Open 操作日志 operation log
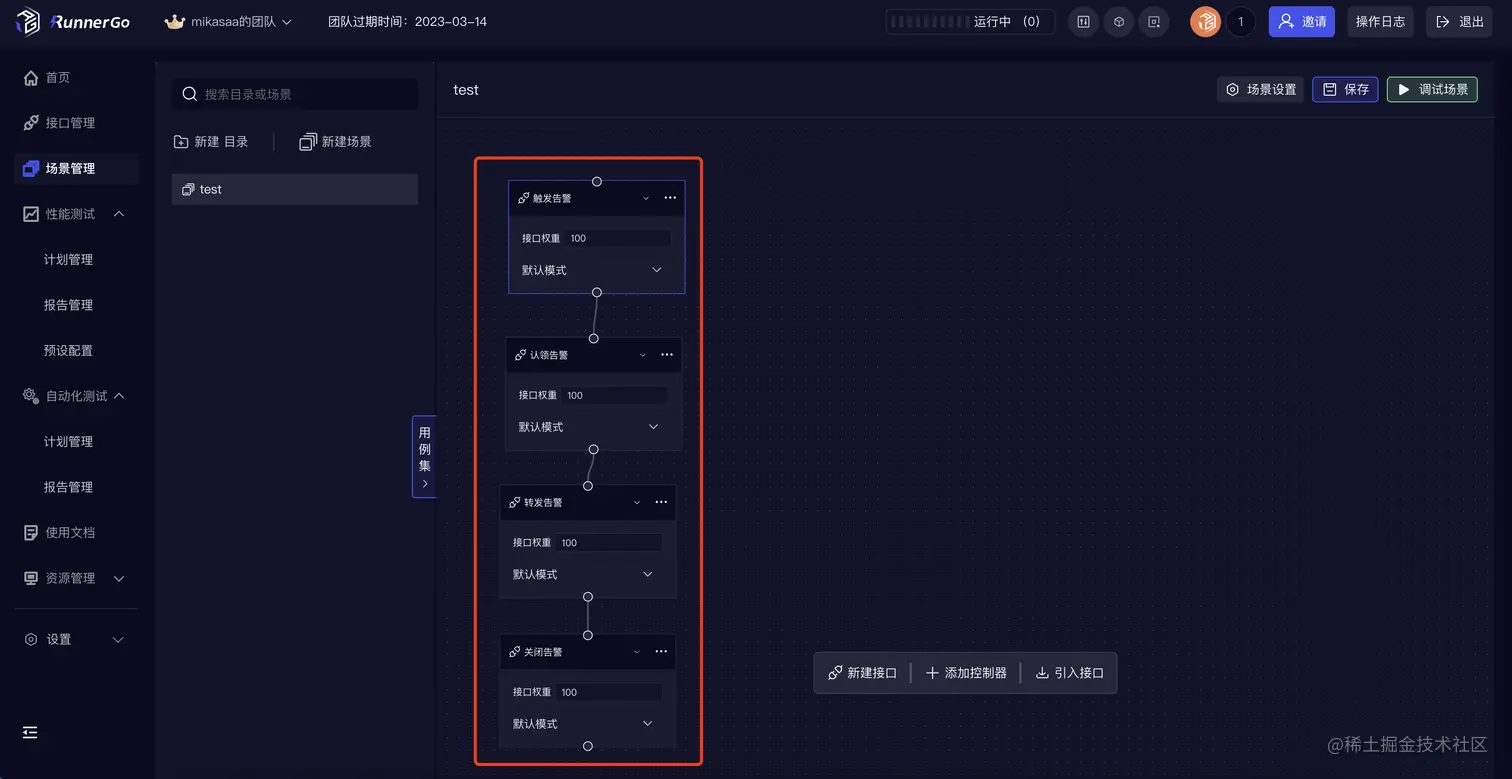This screenshot has height=779, width=1512. click(x=1380, y=21)
